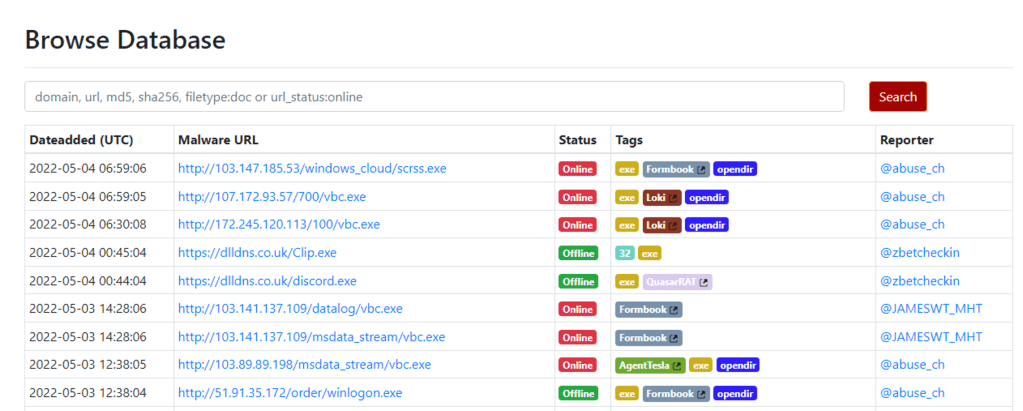Click the 32 tag badge
1023x411 pixels.
[625, 253]
